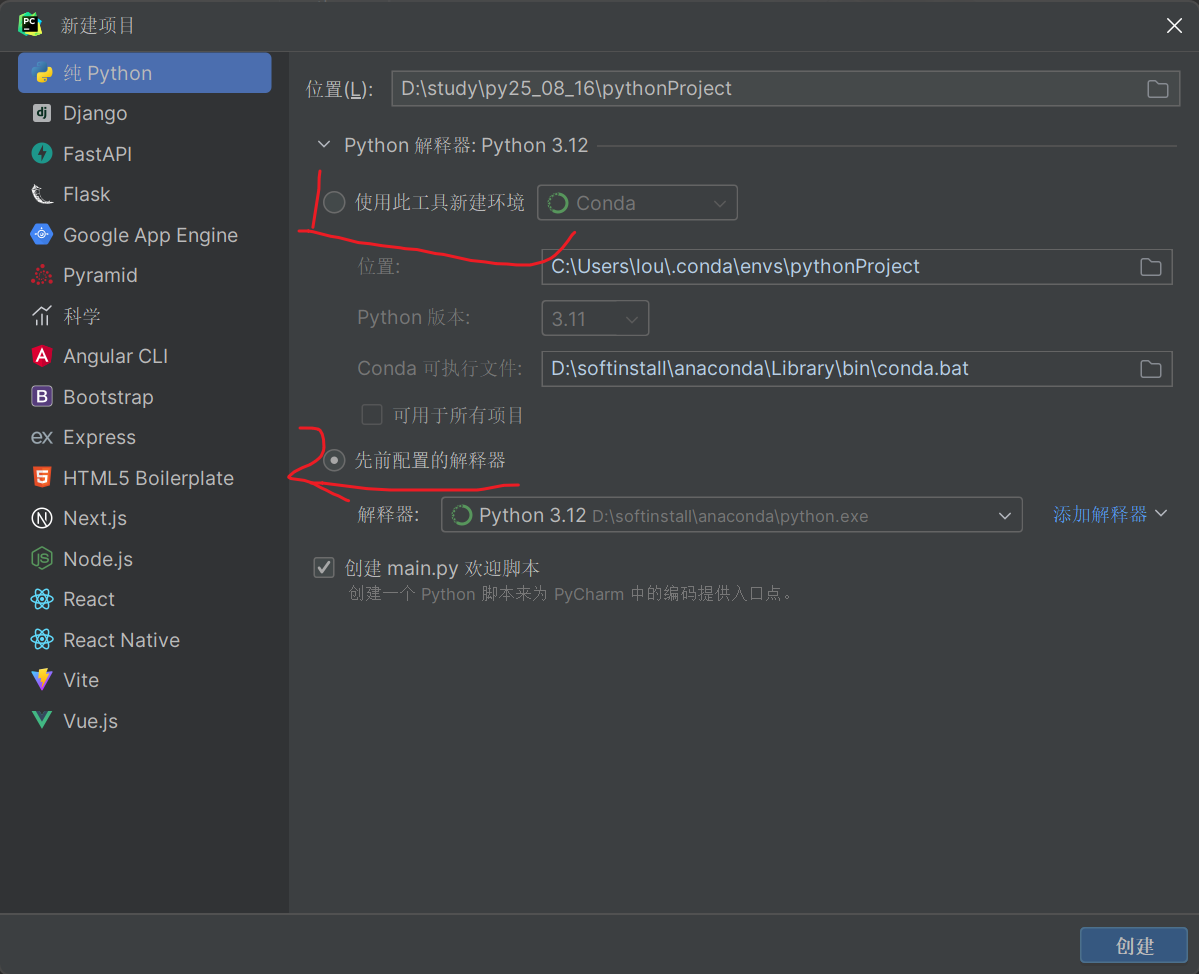This screenshot has width=1199, height=974.
Task: Choose HTML5 Boilerplate project type
Action: (x=145, y=478)
